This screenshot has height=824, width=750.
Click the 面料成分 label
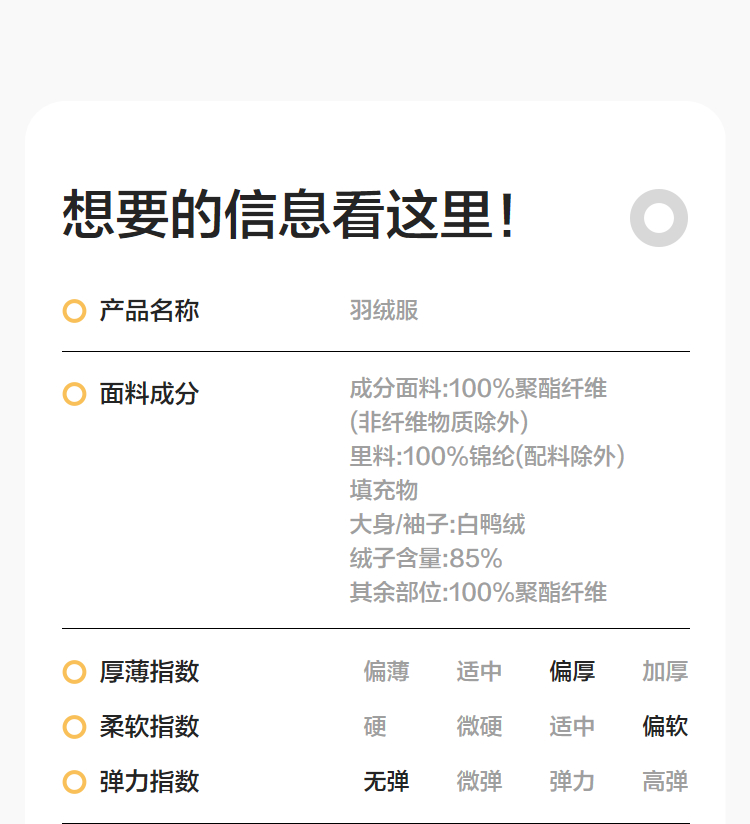(149, 394)
